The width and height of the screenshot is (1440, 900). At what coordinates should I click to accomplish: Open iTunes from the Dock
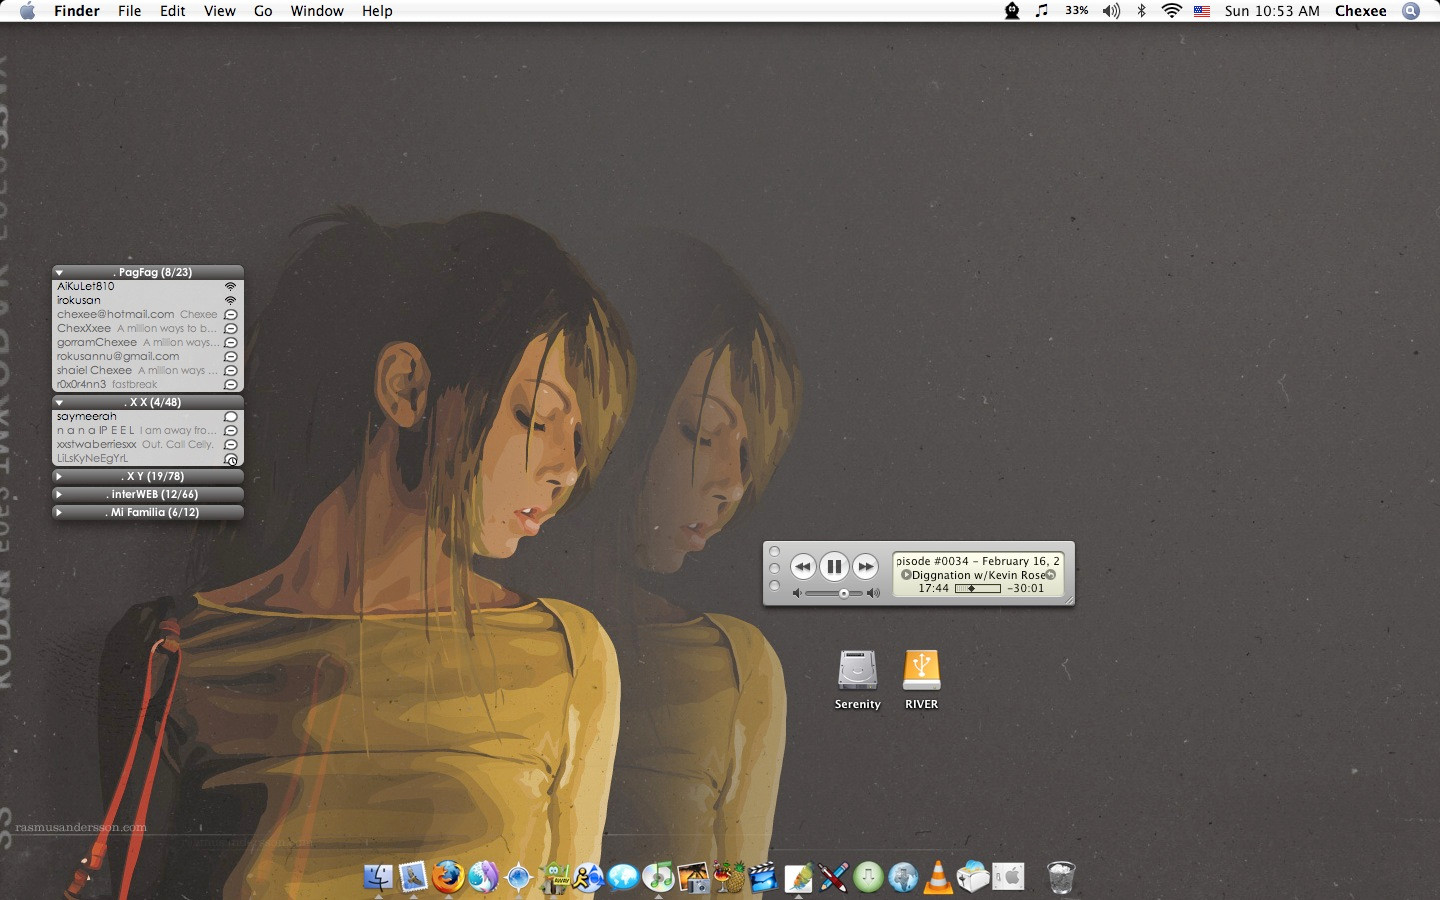(x=658, y=877)
